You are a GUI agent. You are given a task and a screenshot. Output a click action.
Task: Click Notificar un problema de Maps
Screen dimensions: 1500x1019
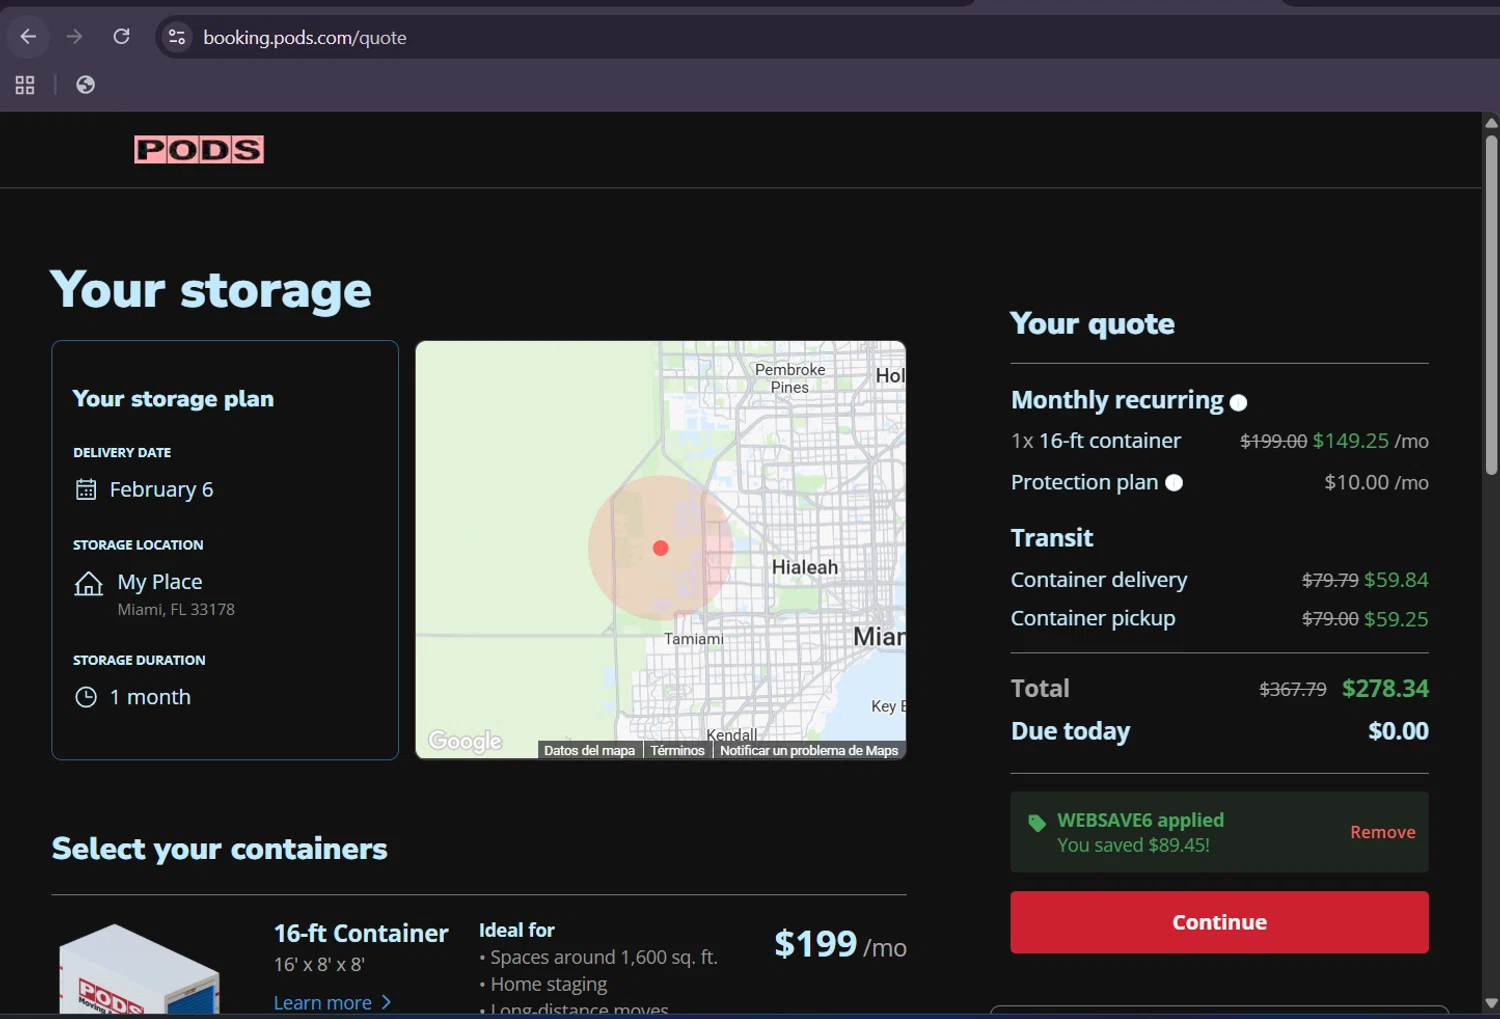tap(809, 750)
